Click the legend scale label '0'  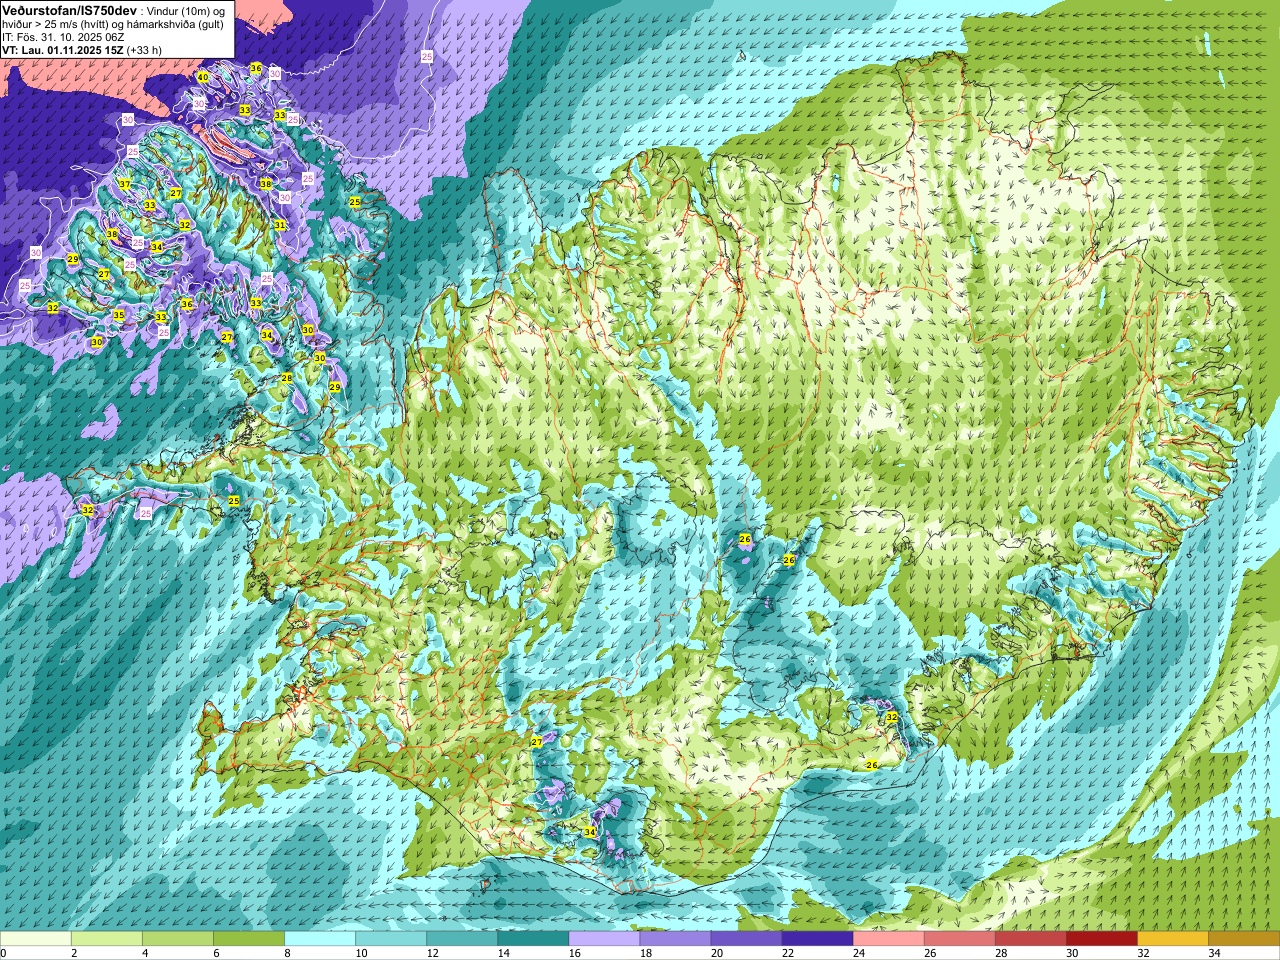click(x=3, y=953)
